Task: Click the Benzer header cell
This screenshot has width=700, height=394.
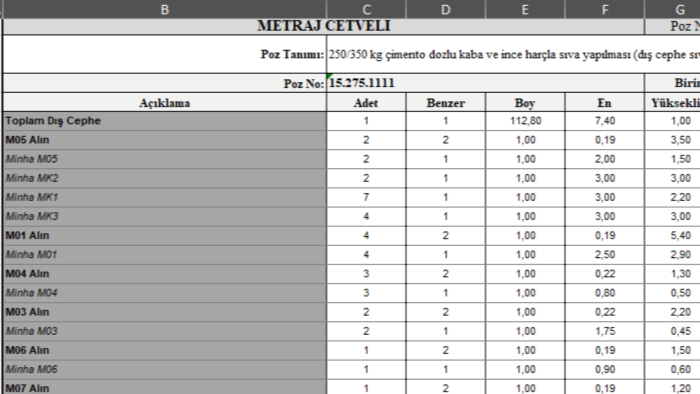Action: pyautogui.click(x=446, y=103)
